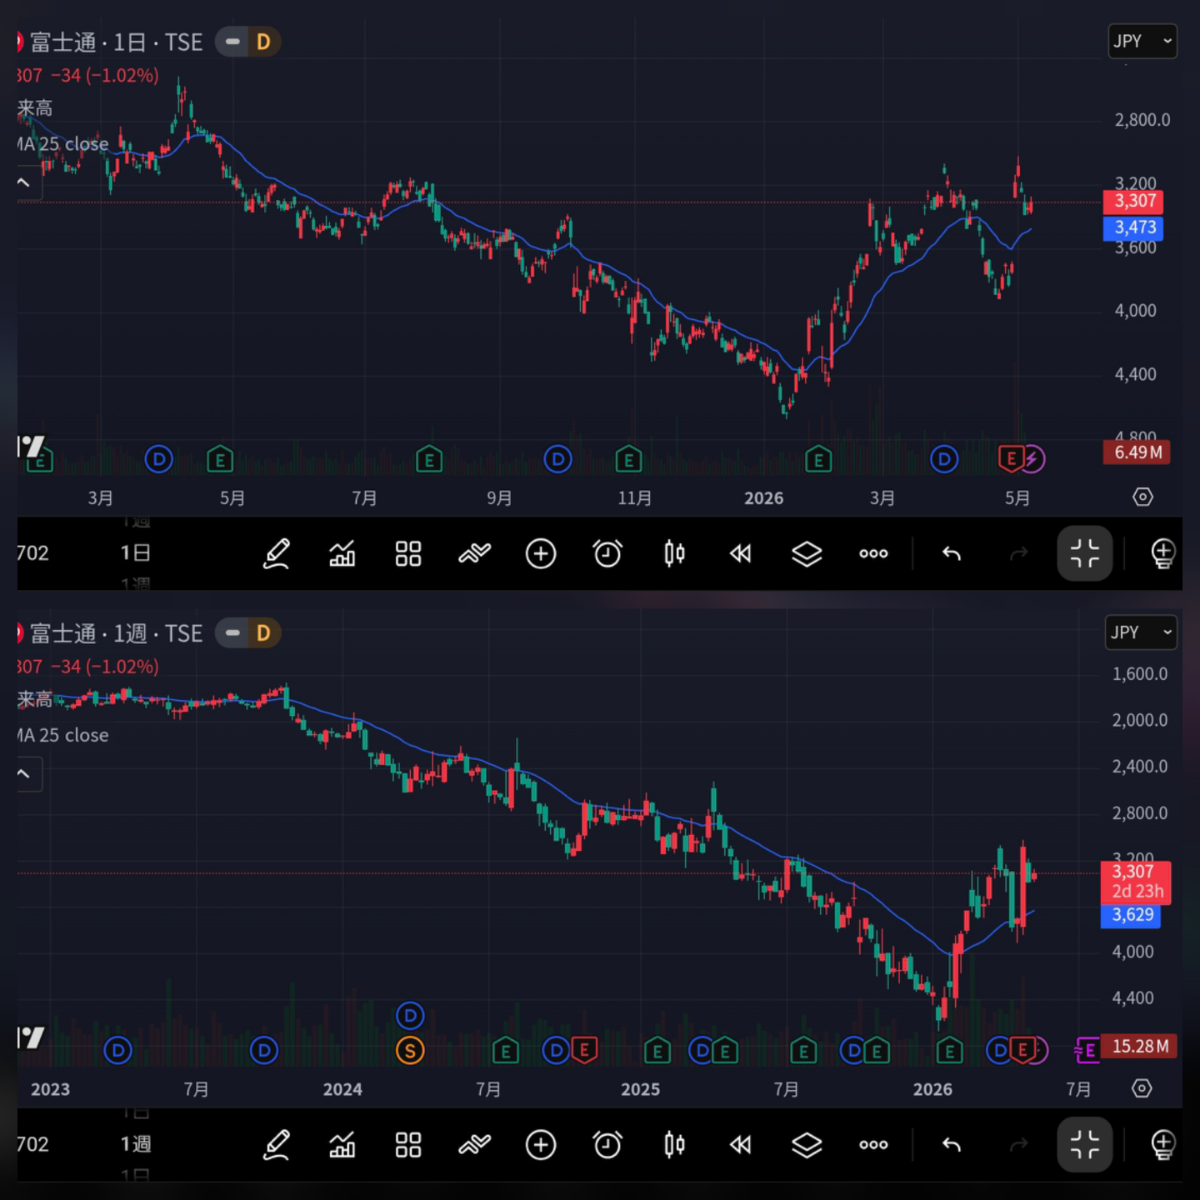The width and height of the screenshot is (1200, 1200).
Task: Click the purple E future earnings marker on weekly chart
Action: coord(1086,1050)
